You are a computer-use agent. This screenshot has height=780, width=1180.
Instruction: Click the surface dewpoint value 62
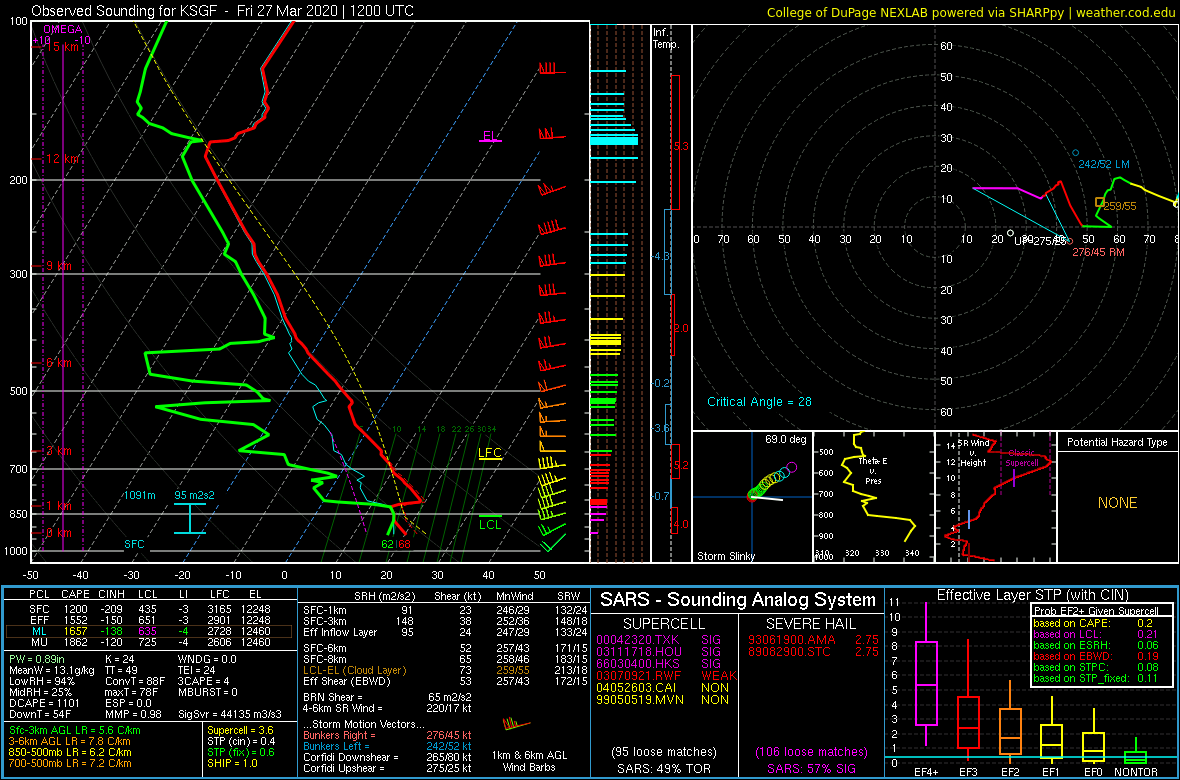tap(388, 544)
